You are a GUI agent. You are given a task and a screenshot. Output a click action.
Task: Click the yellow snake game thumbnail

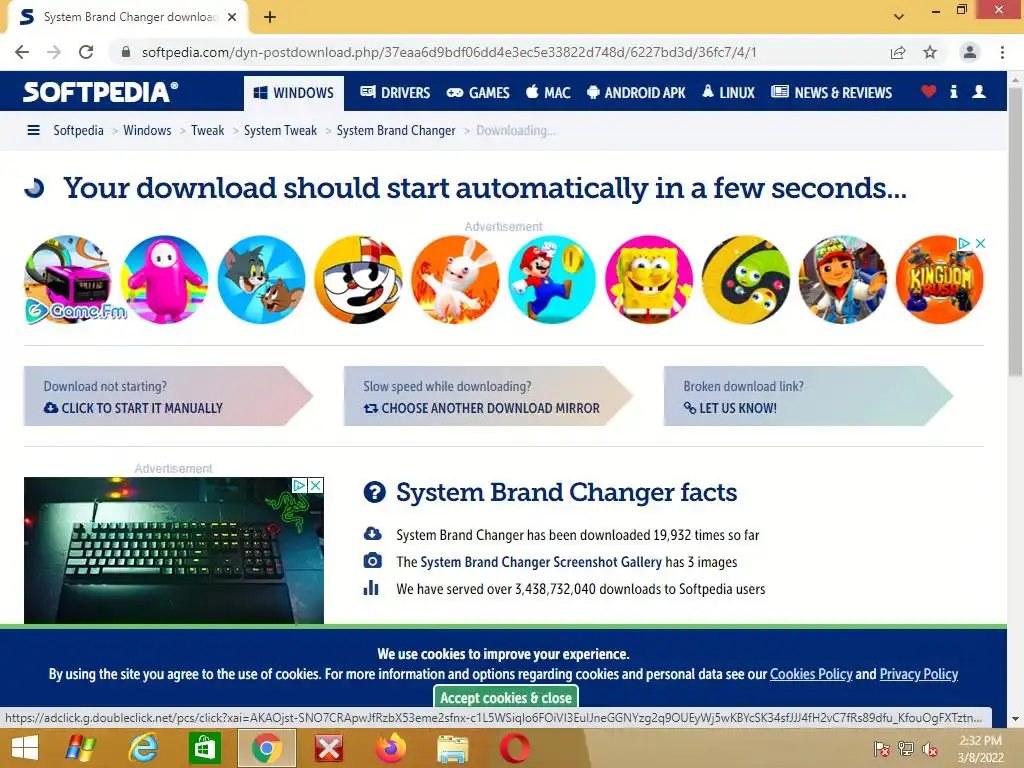point(746,280)
